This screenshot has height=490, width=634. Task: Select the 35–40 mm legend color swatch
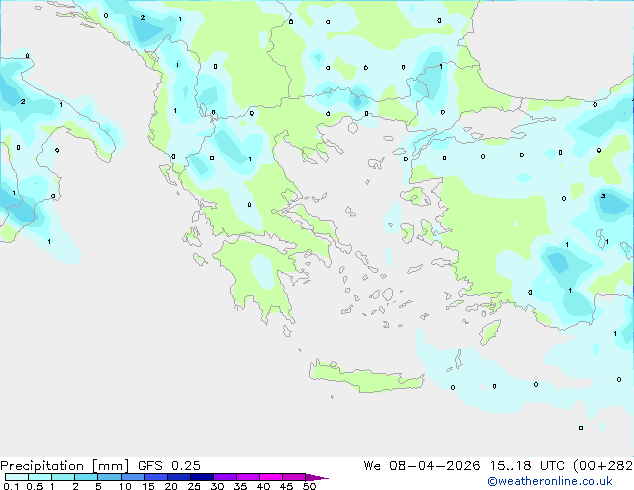click(x=247, y=477)
